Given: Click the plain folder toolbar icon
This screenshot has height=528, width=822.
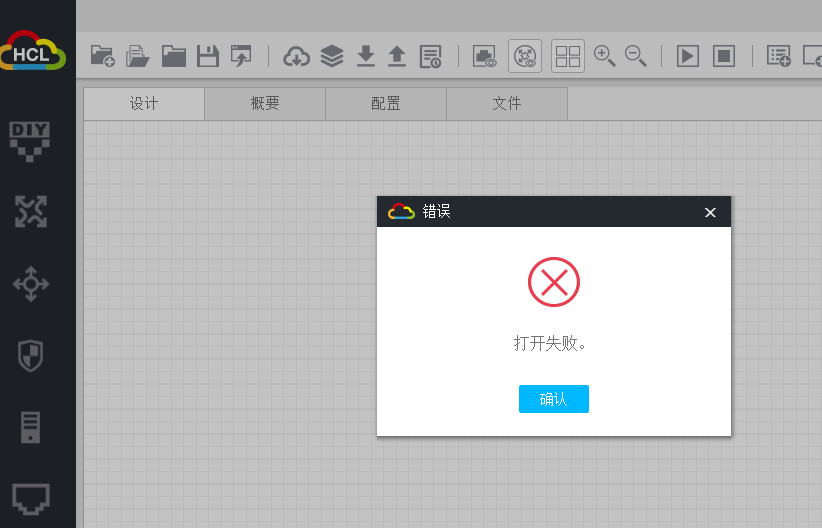Looking at the screenshot, I should coord(174,56).
